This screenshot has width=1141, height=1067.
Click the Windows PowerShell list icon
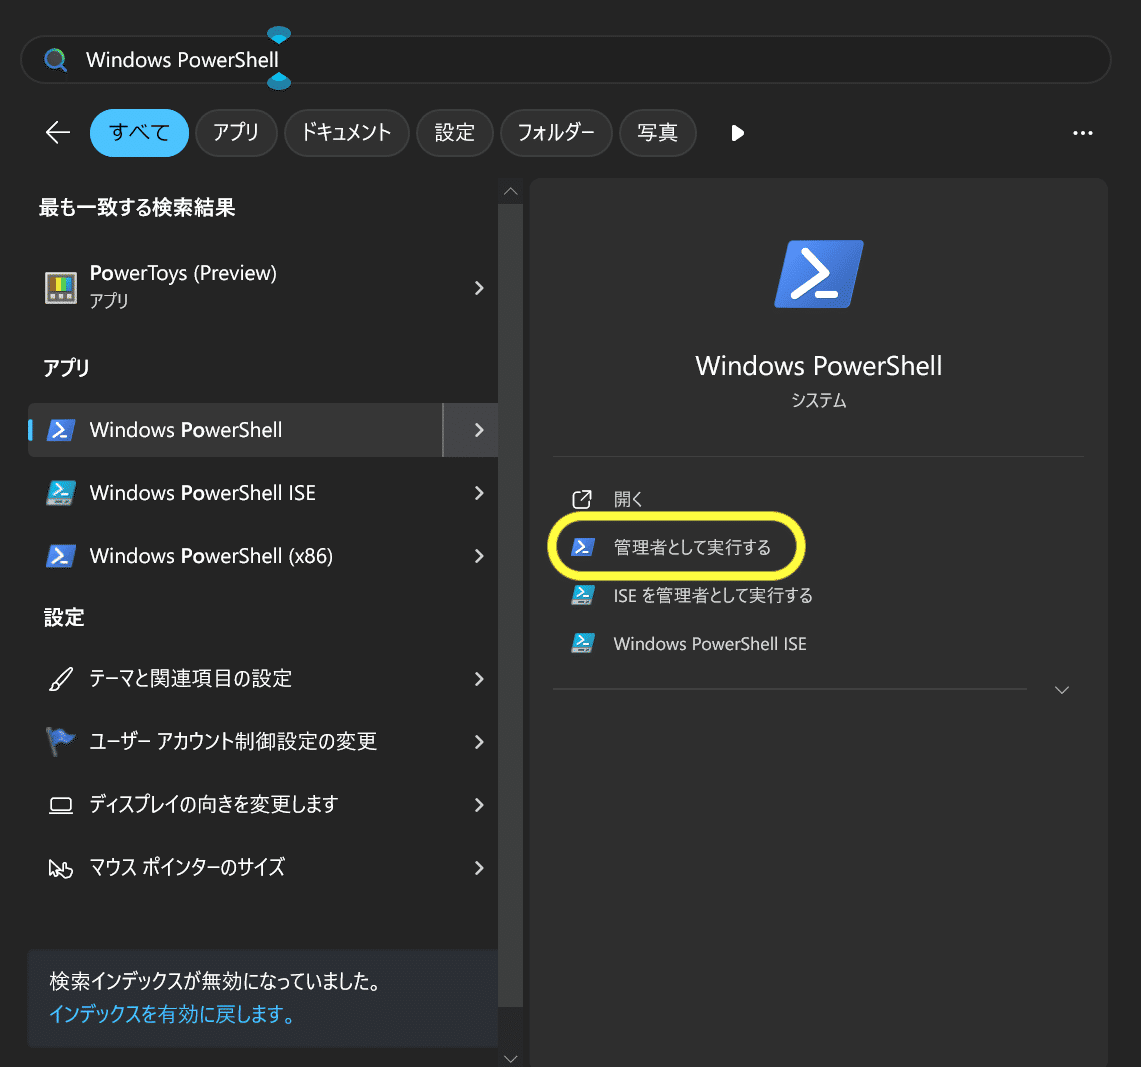(61, 430)
